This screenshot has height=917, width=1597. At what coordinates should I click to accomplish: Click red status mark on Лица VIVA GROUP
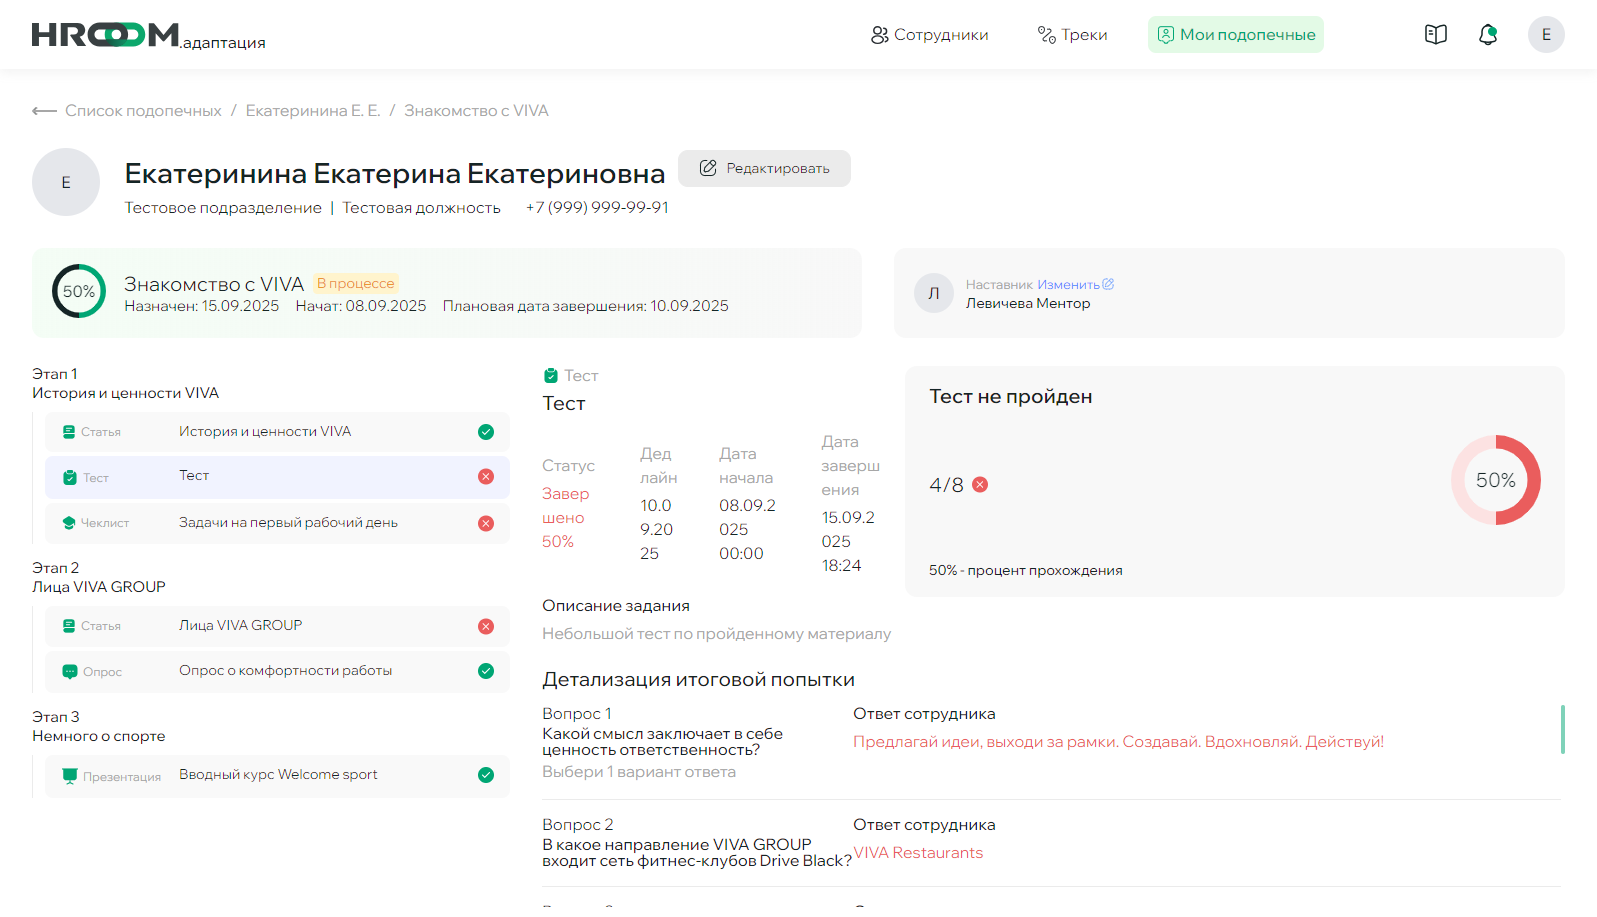coord(486,626)
